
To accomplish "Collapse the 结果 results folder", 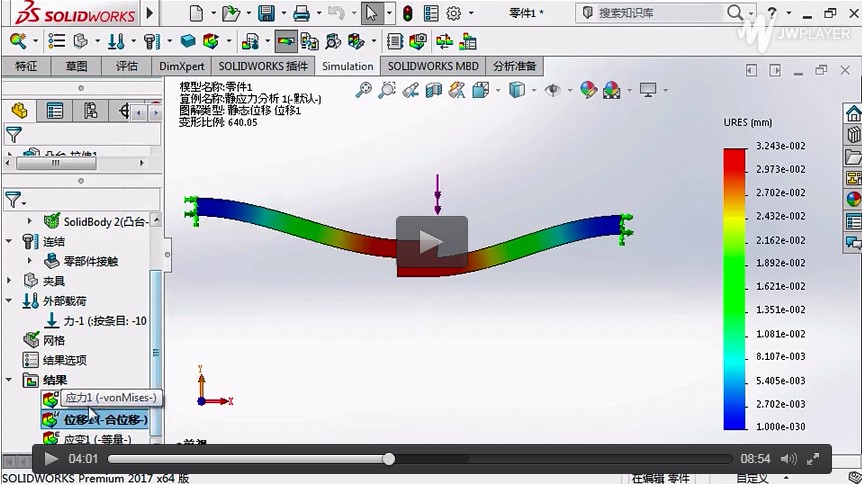I will pos(10,380).
